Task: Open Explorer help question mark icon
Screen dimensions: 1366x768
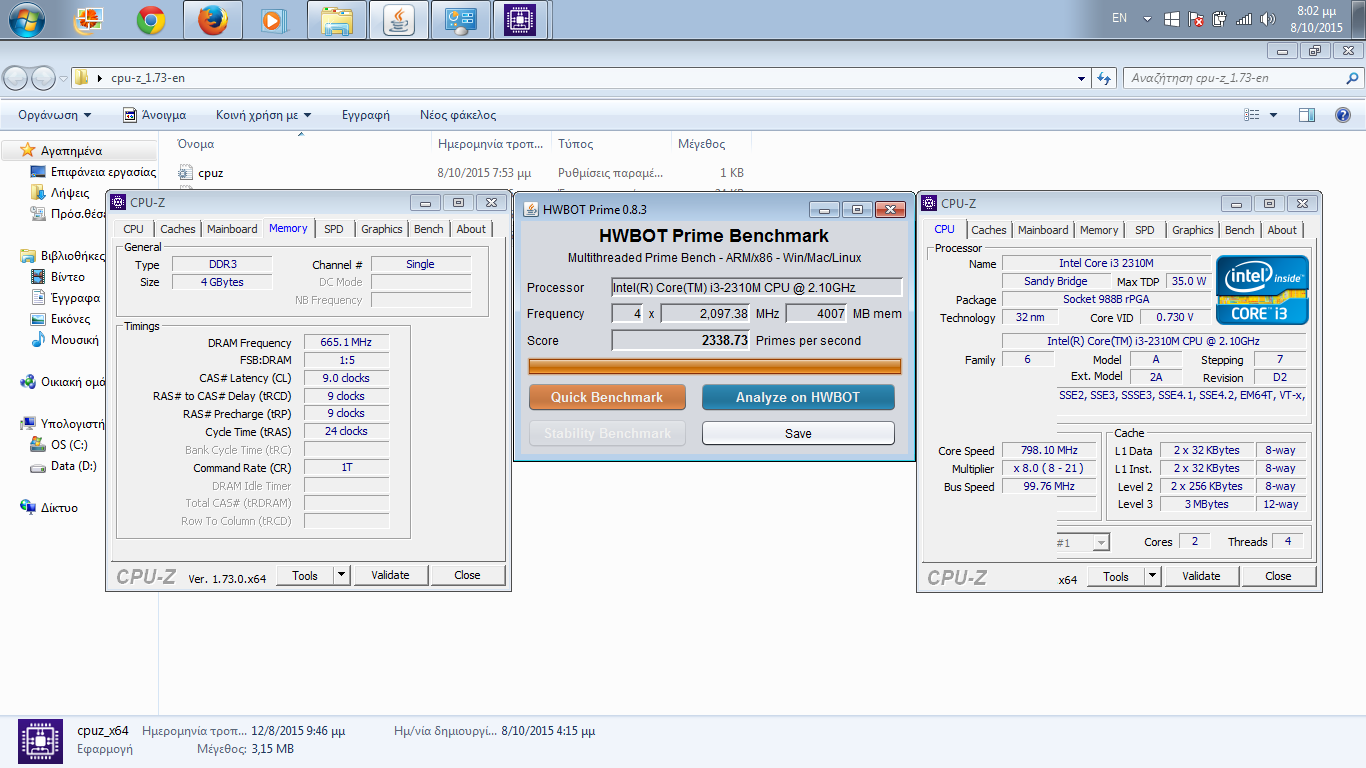Action: pos(1343,115)
